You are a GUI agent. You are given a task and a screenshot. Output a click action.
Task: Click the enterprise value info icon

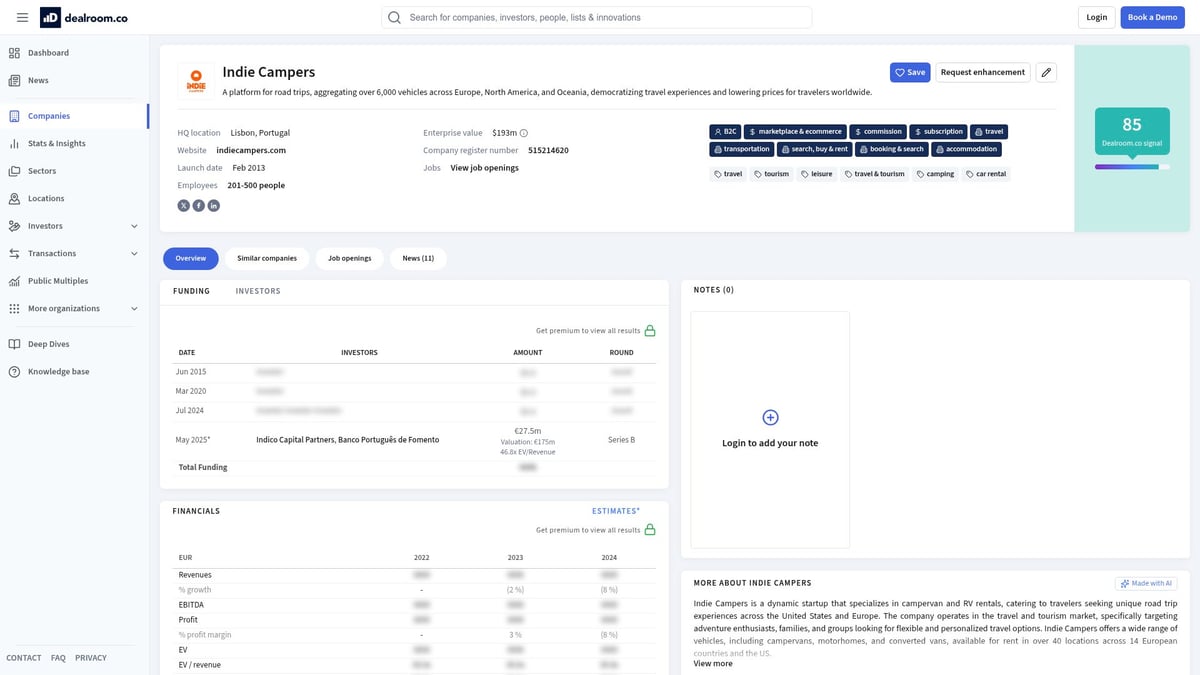[x=524, y=133]
